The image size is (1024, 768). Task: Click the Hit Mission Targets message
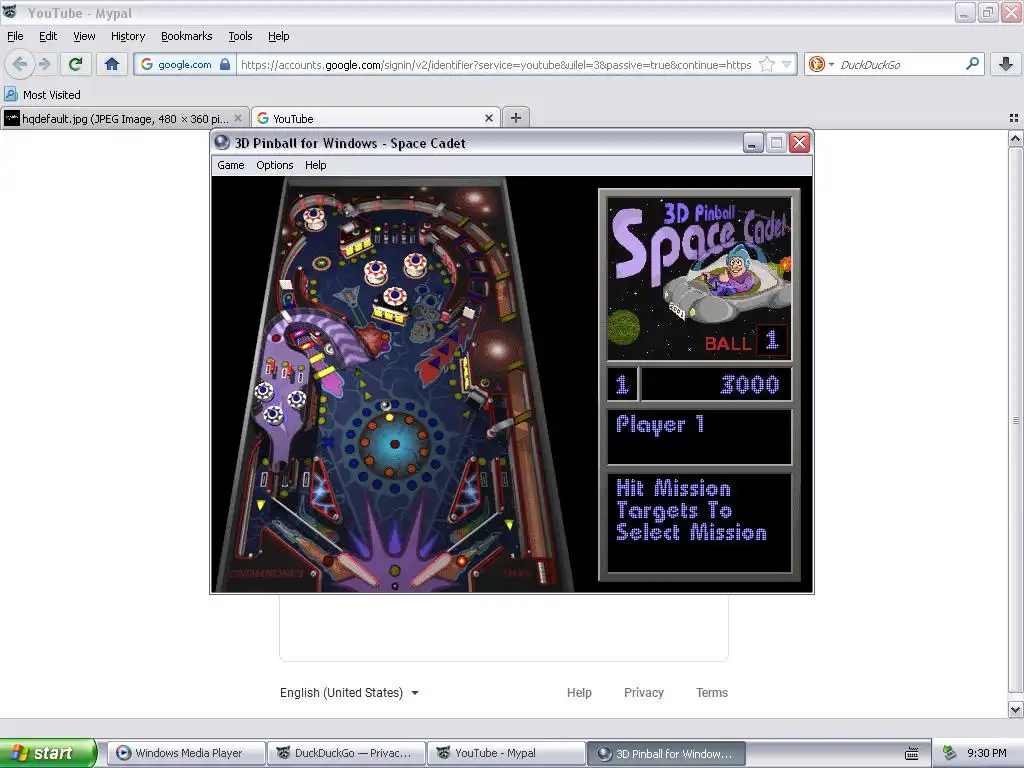pos(692,510)
